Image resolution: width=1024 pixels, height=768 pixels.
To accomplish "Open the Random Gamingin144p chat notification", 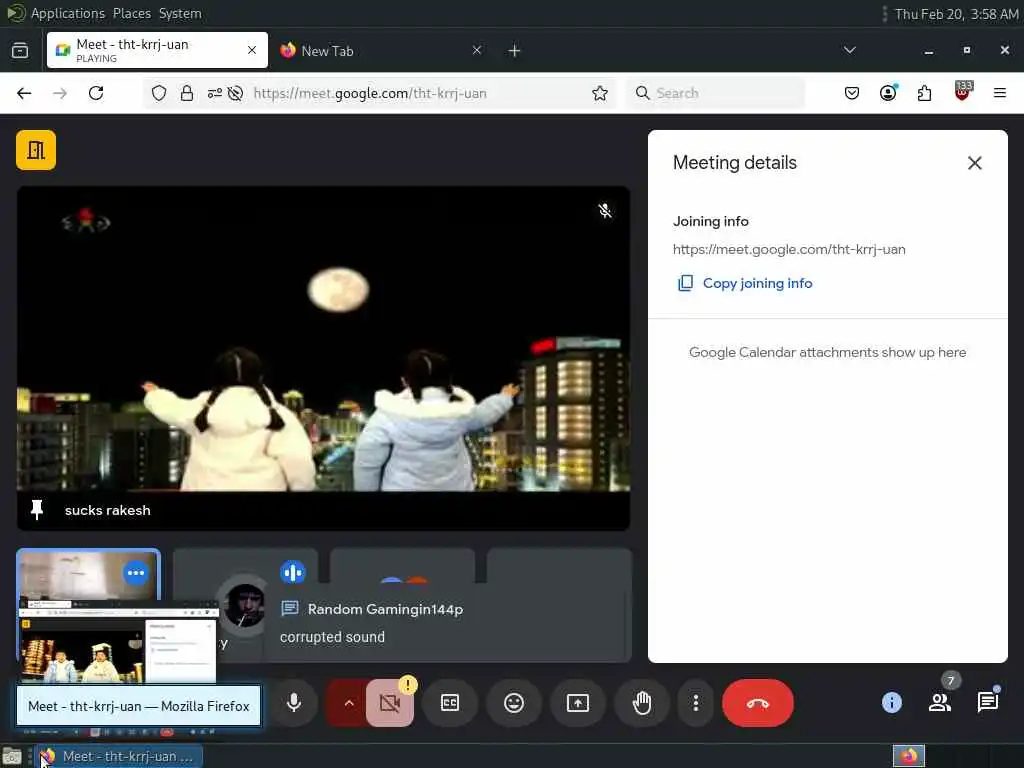I will click(447, 622).
